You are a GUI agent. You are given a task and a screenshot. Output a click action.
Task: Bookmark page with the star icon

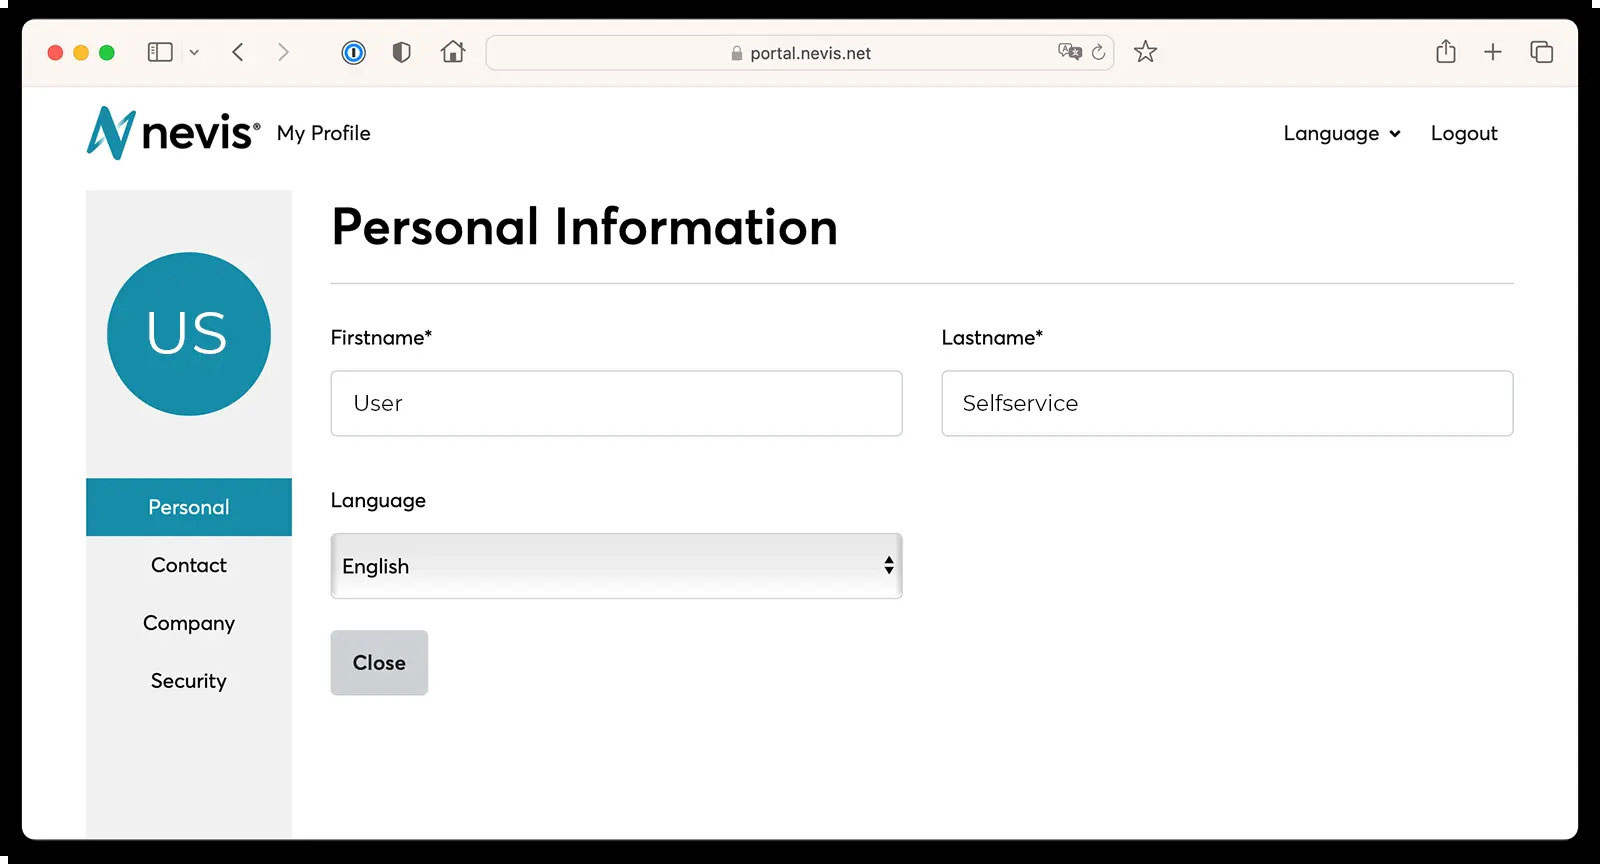1145,52
